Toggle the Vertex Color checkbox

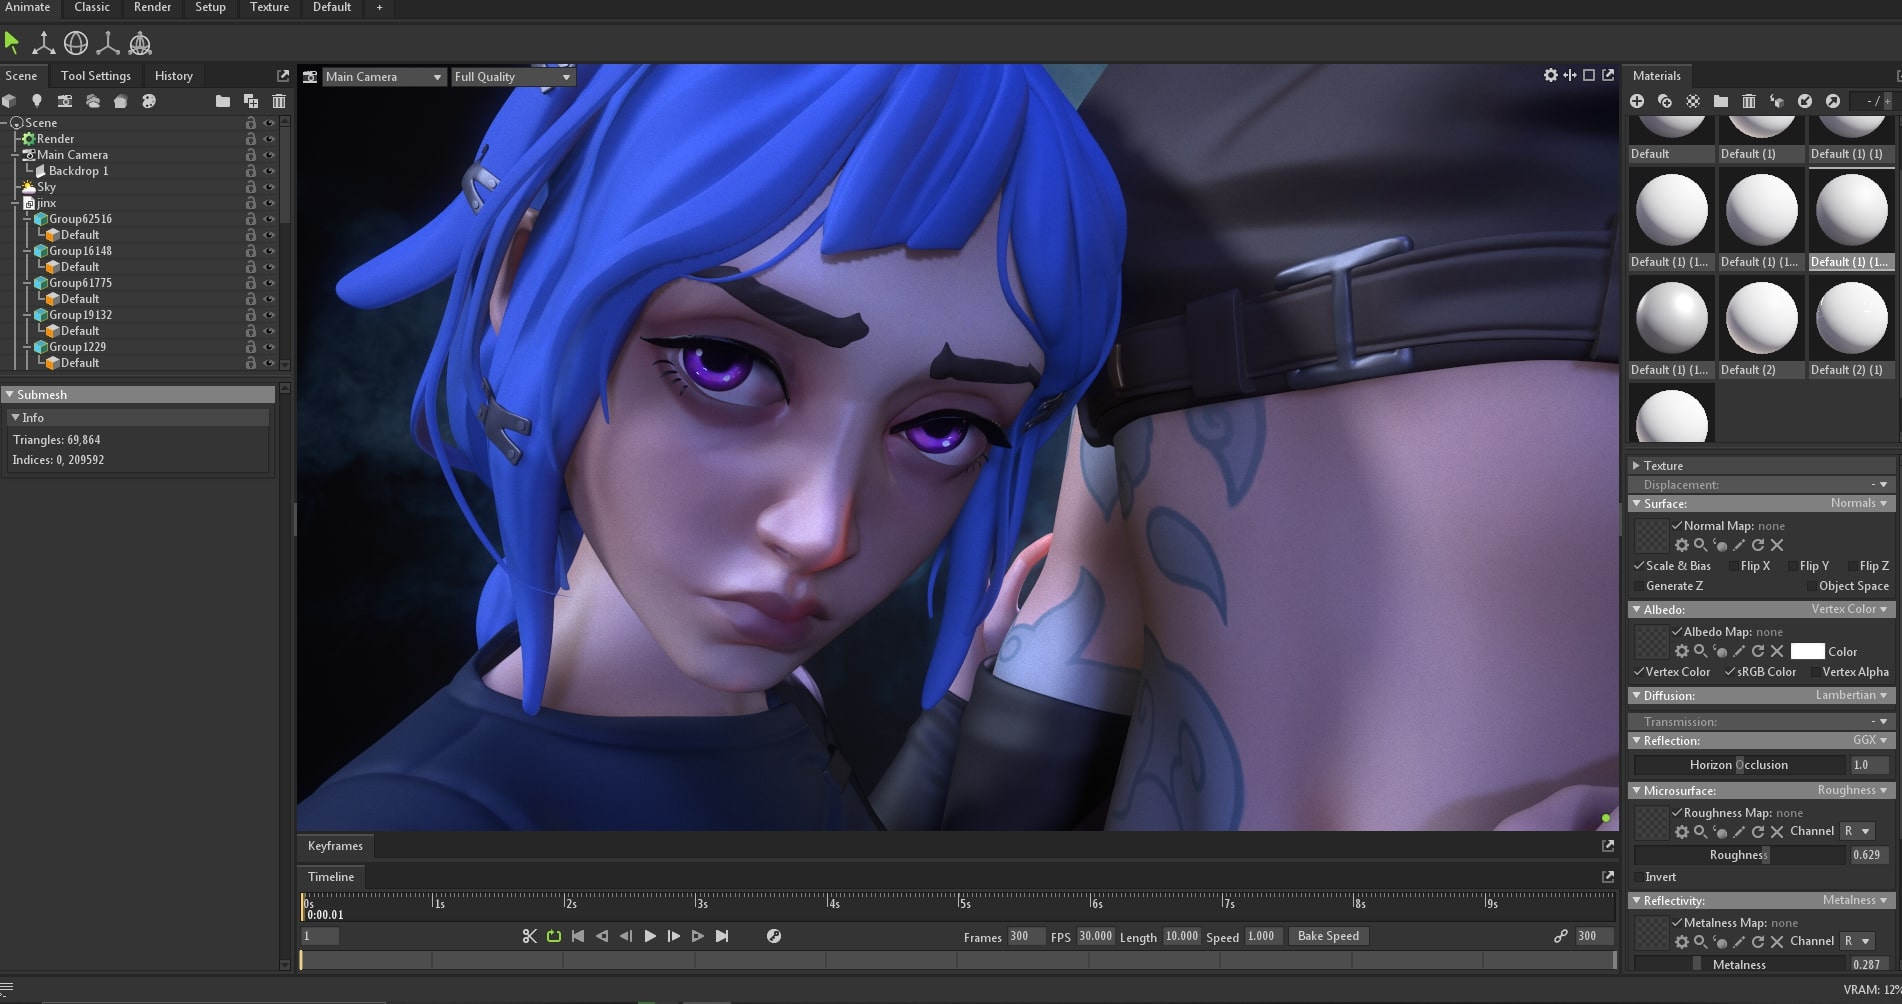[x=1639, y=672]
